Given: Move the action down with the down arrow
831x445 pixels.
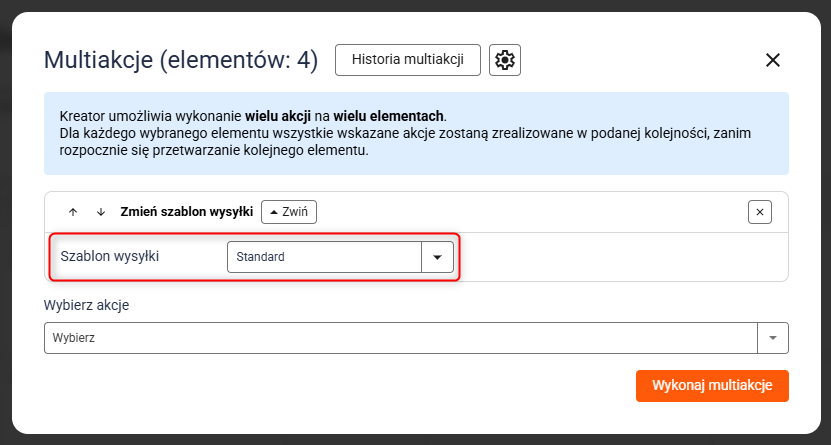Looking at the screenshot, I should coord(100,212).
